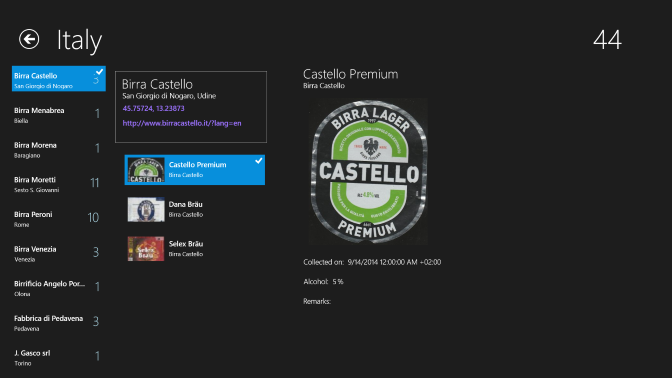Click the large Castello Premium label image

pos(368,171)
